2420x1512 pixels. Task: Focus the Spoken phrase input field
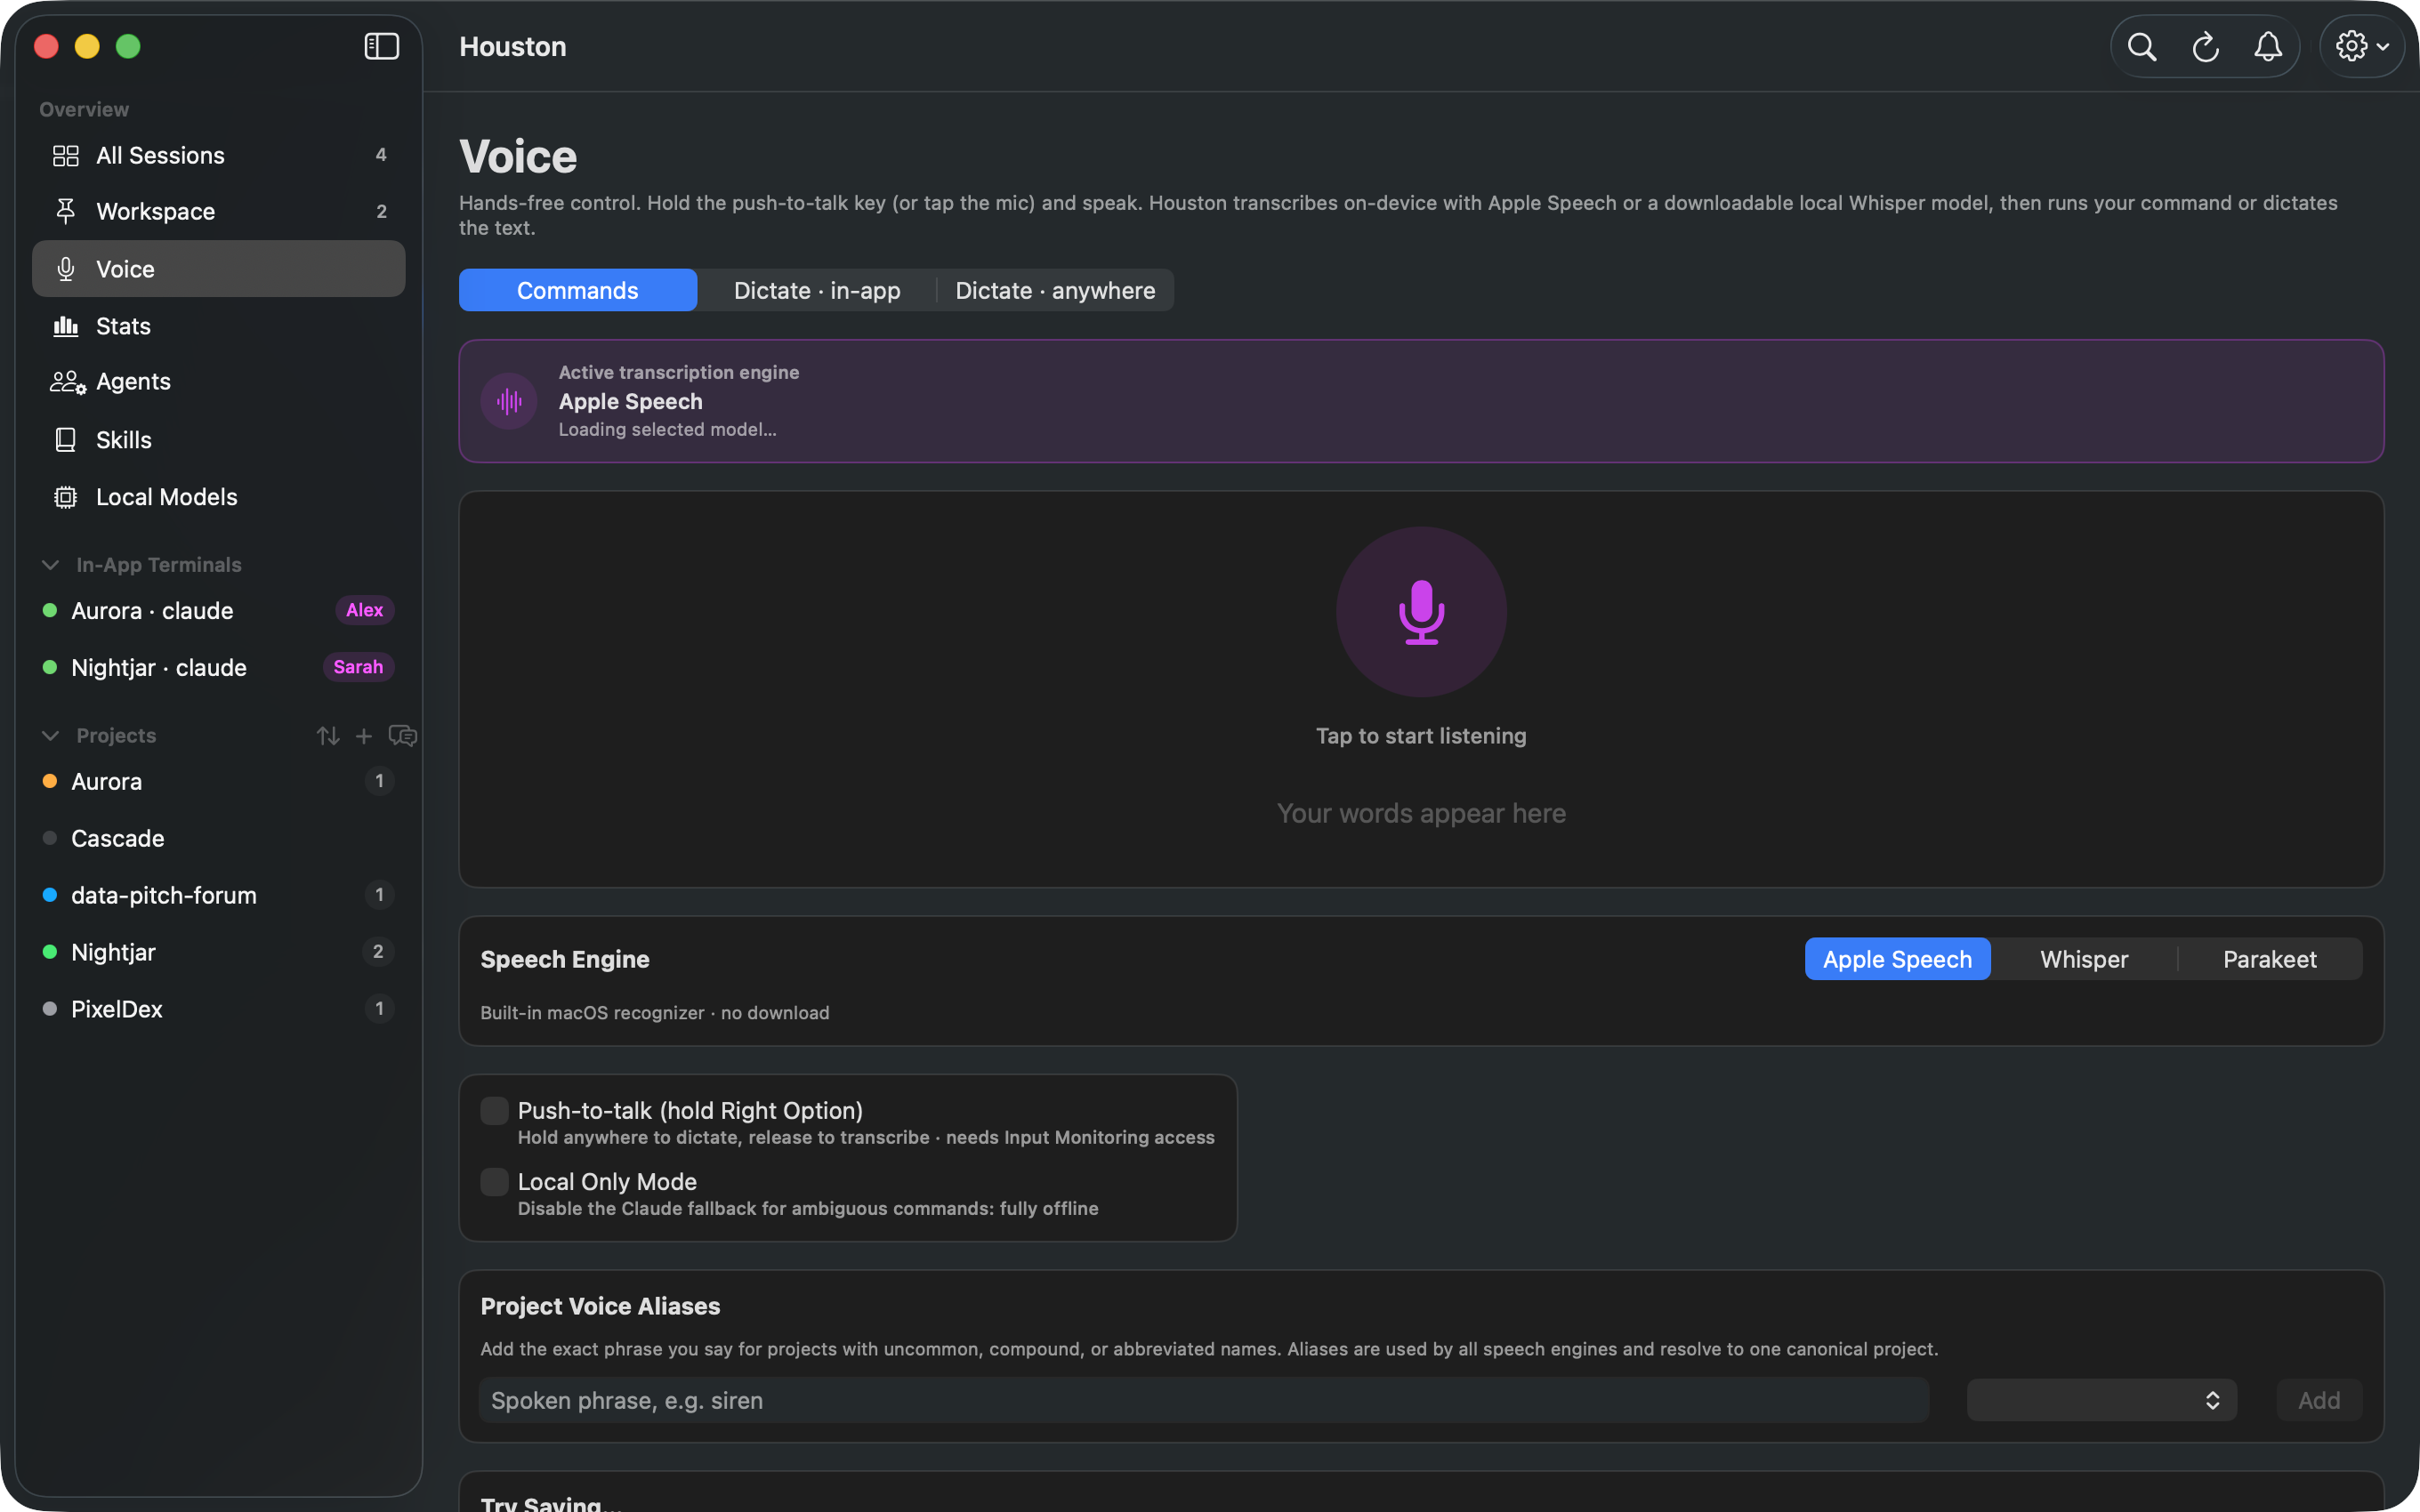[1204, 1400]
